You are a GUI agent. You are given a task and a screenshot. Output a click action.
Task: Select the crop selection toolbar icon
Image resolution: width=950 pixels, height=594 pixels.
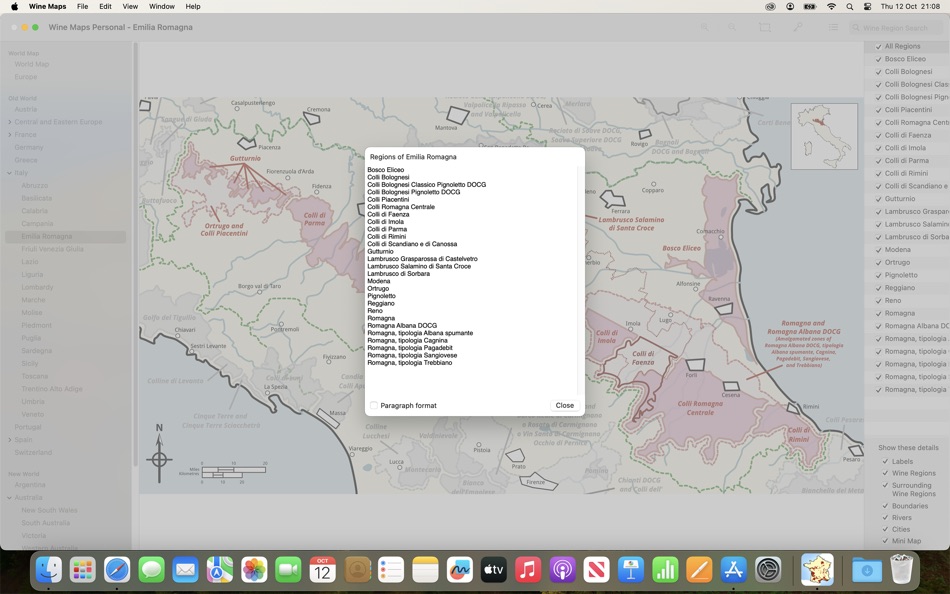(765, 27)
